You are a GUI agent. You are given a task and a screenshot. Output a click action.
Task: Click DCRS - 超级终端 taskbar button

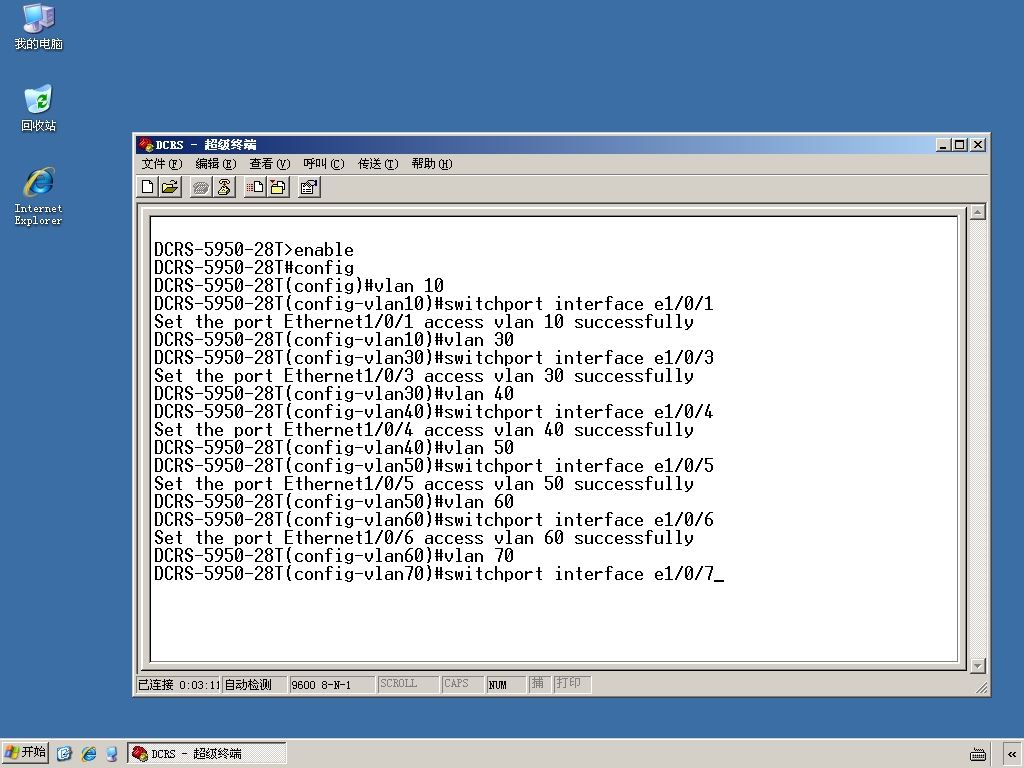pyautogui.click(x=206, y=754)
